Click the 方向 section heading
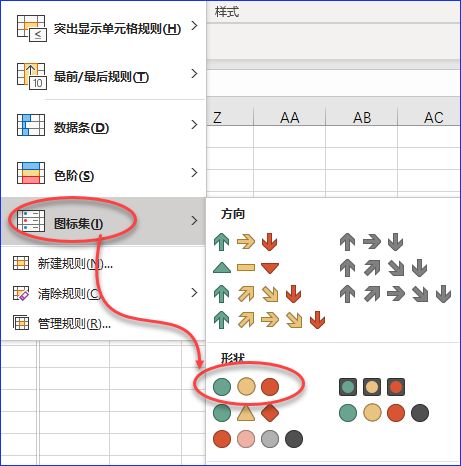This screenshot has height=466, width=461. 233,214
